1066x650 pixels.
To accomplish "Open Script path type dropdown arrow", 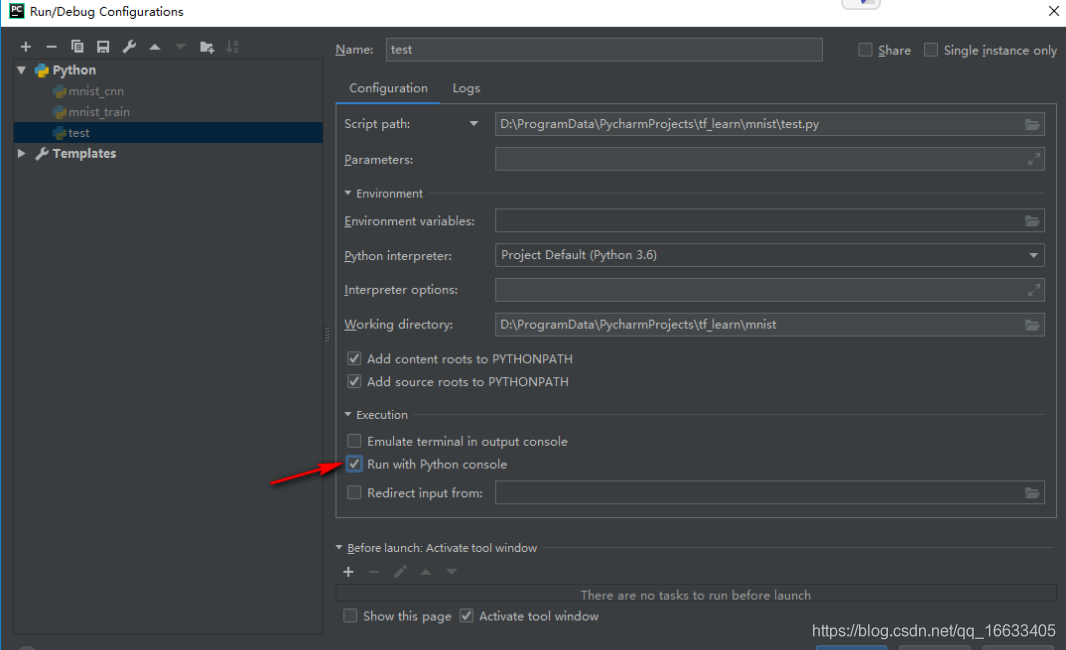I will 474,124.
